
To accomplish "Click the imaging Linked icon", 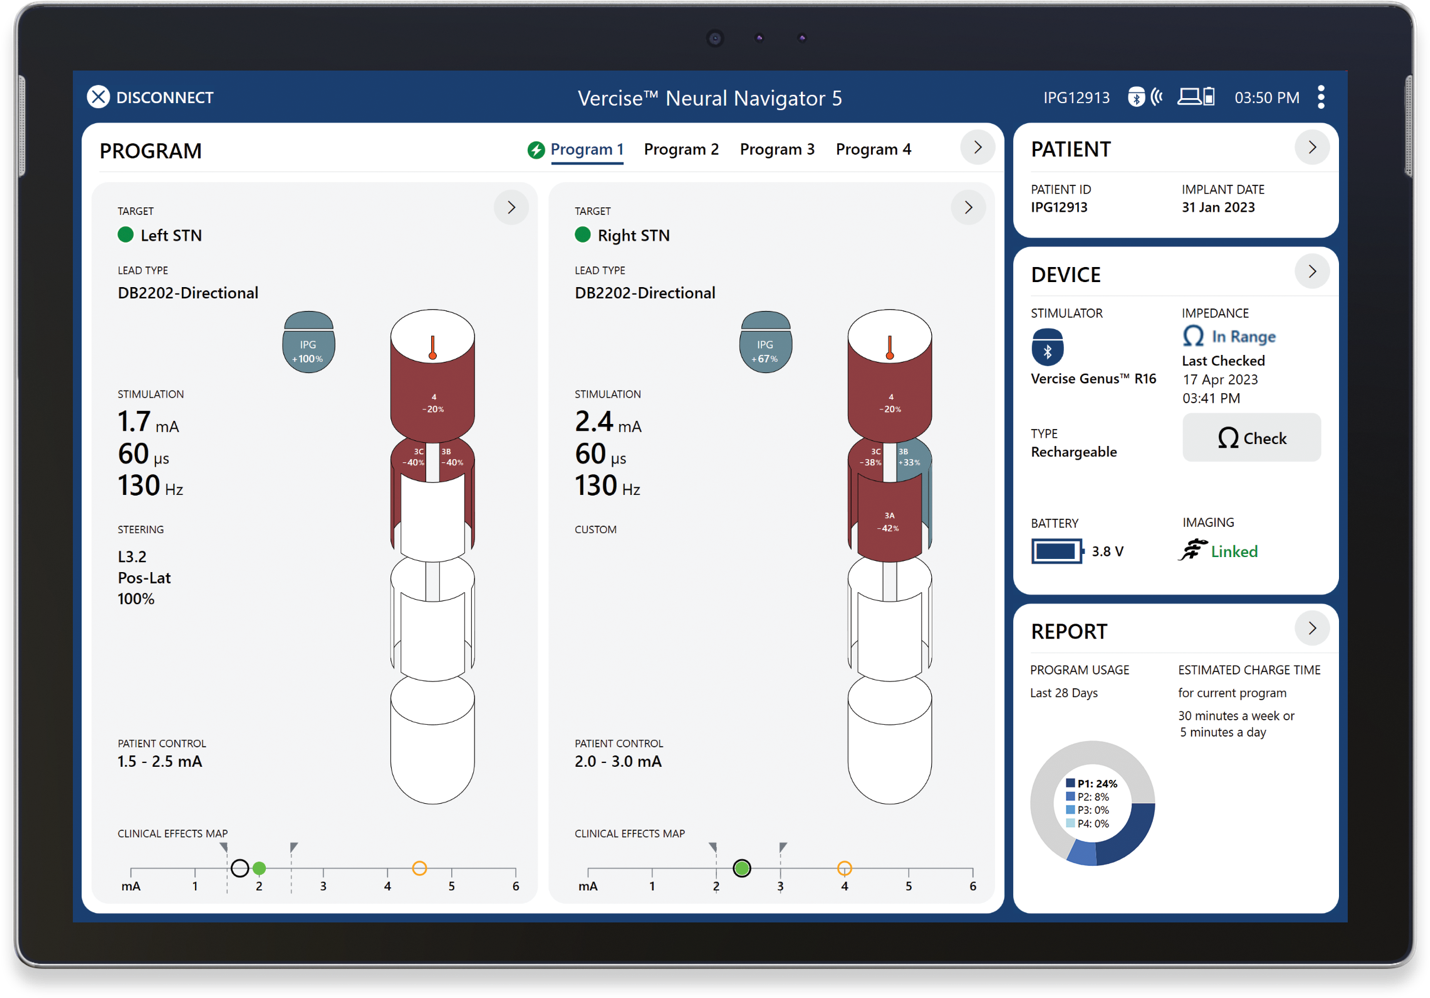I will pos(1193,549).
